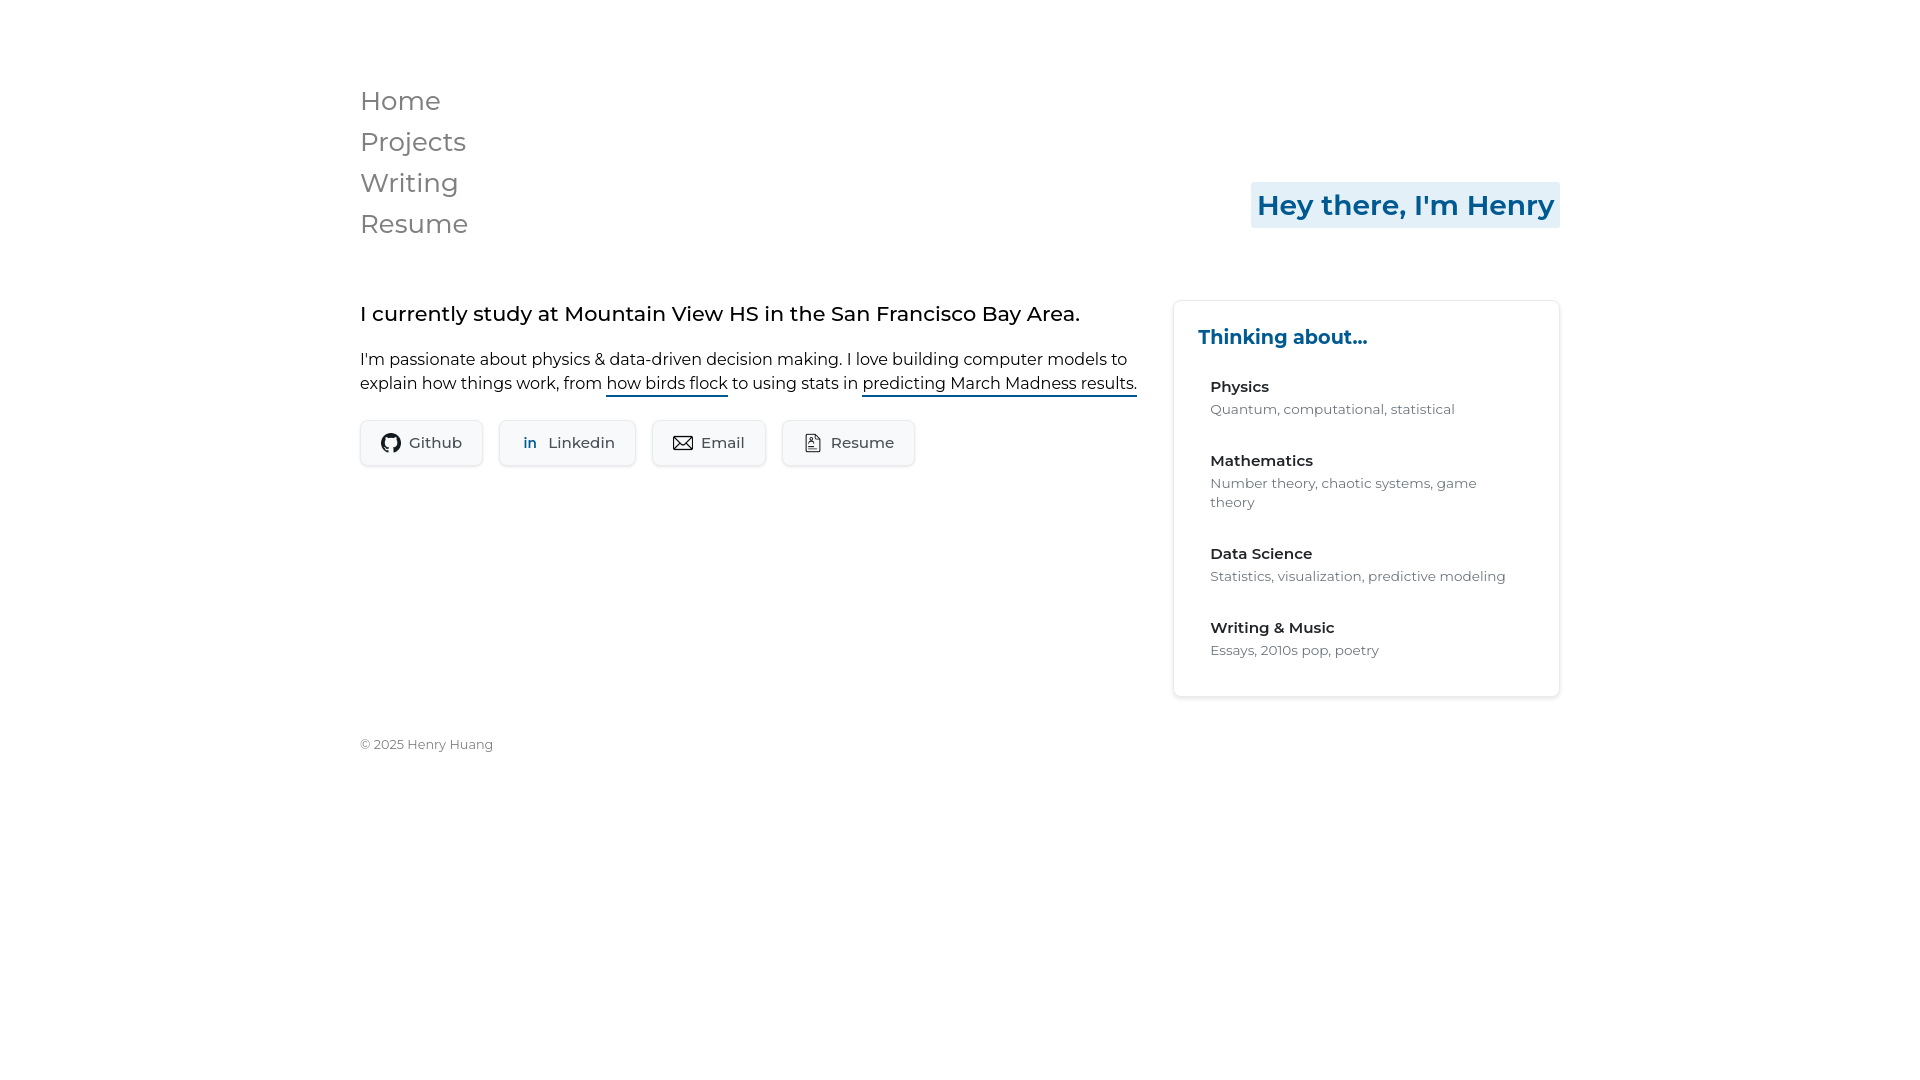The height and width of the screenshot is (1080, 1920).
Task: Click 'Number theory, chaotic systems, game theory'
Action: coord(1343,493)
